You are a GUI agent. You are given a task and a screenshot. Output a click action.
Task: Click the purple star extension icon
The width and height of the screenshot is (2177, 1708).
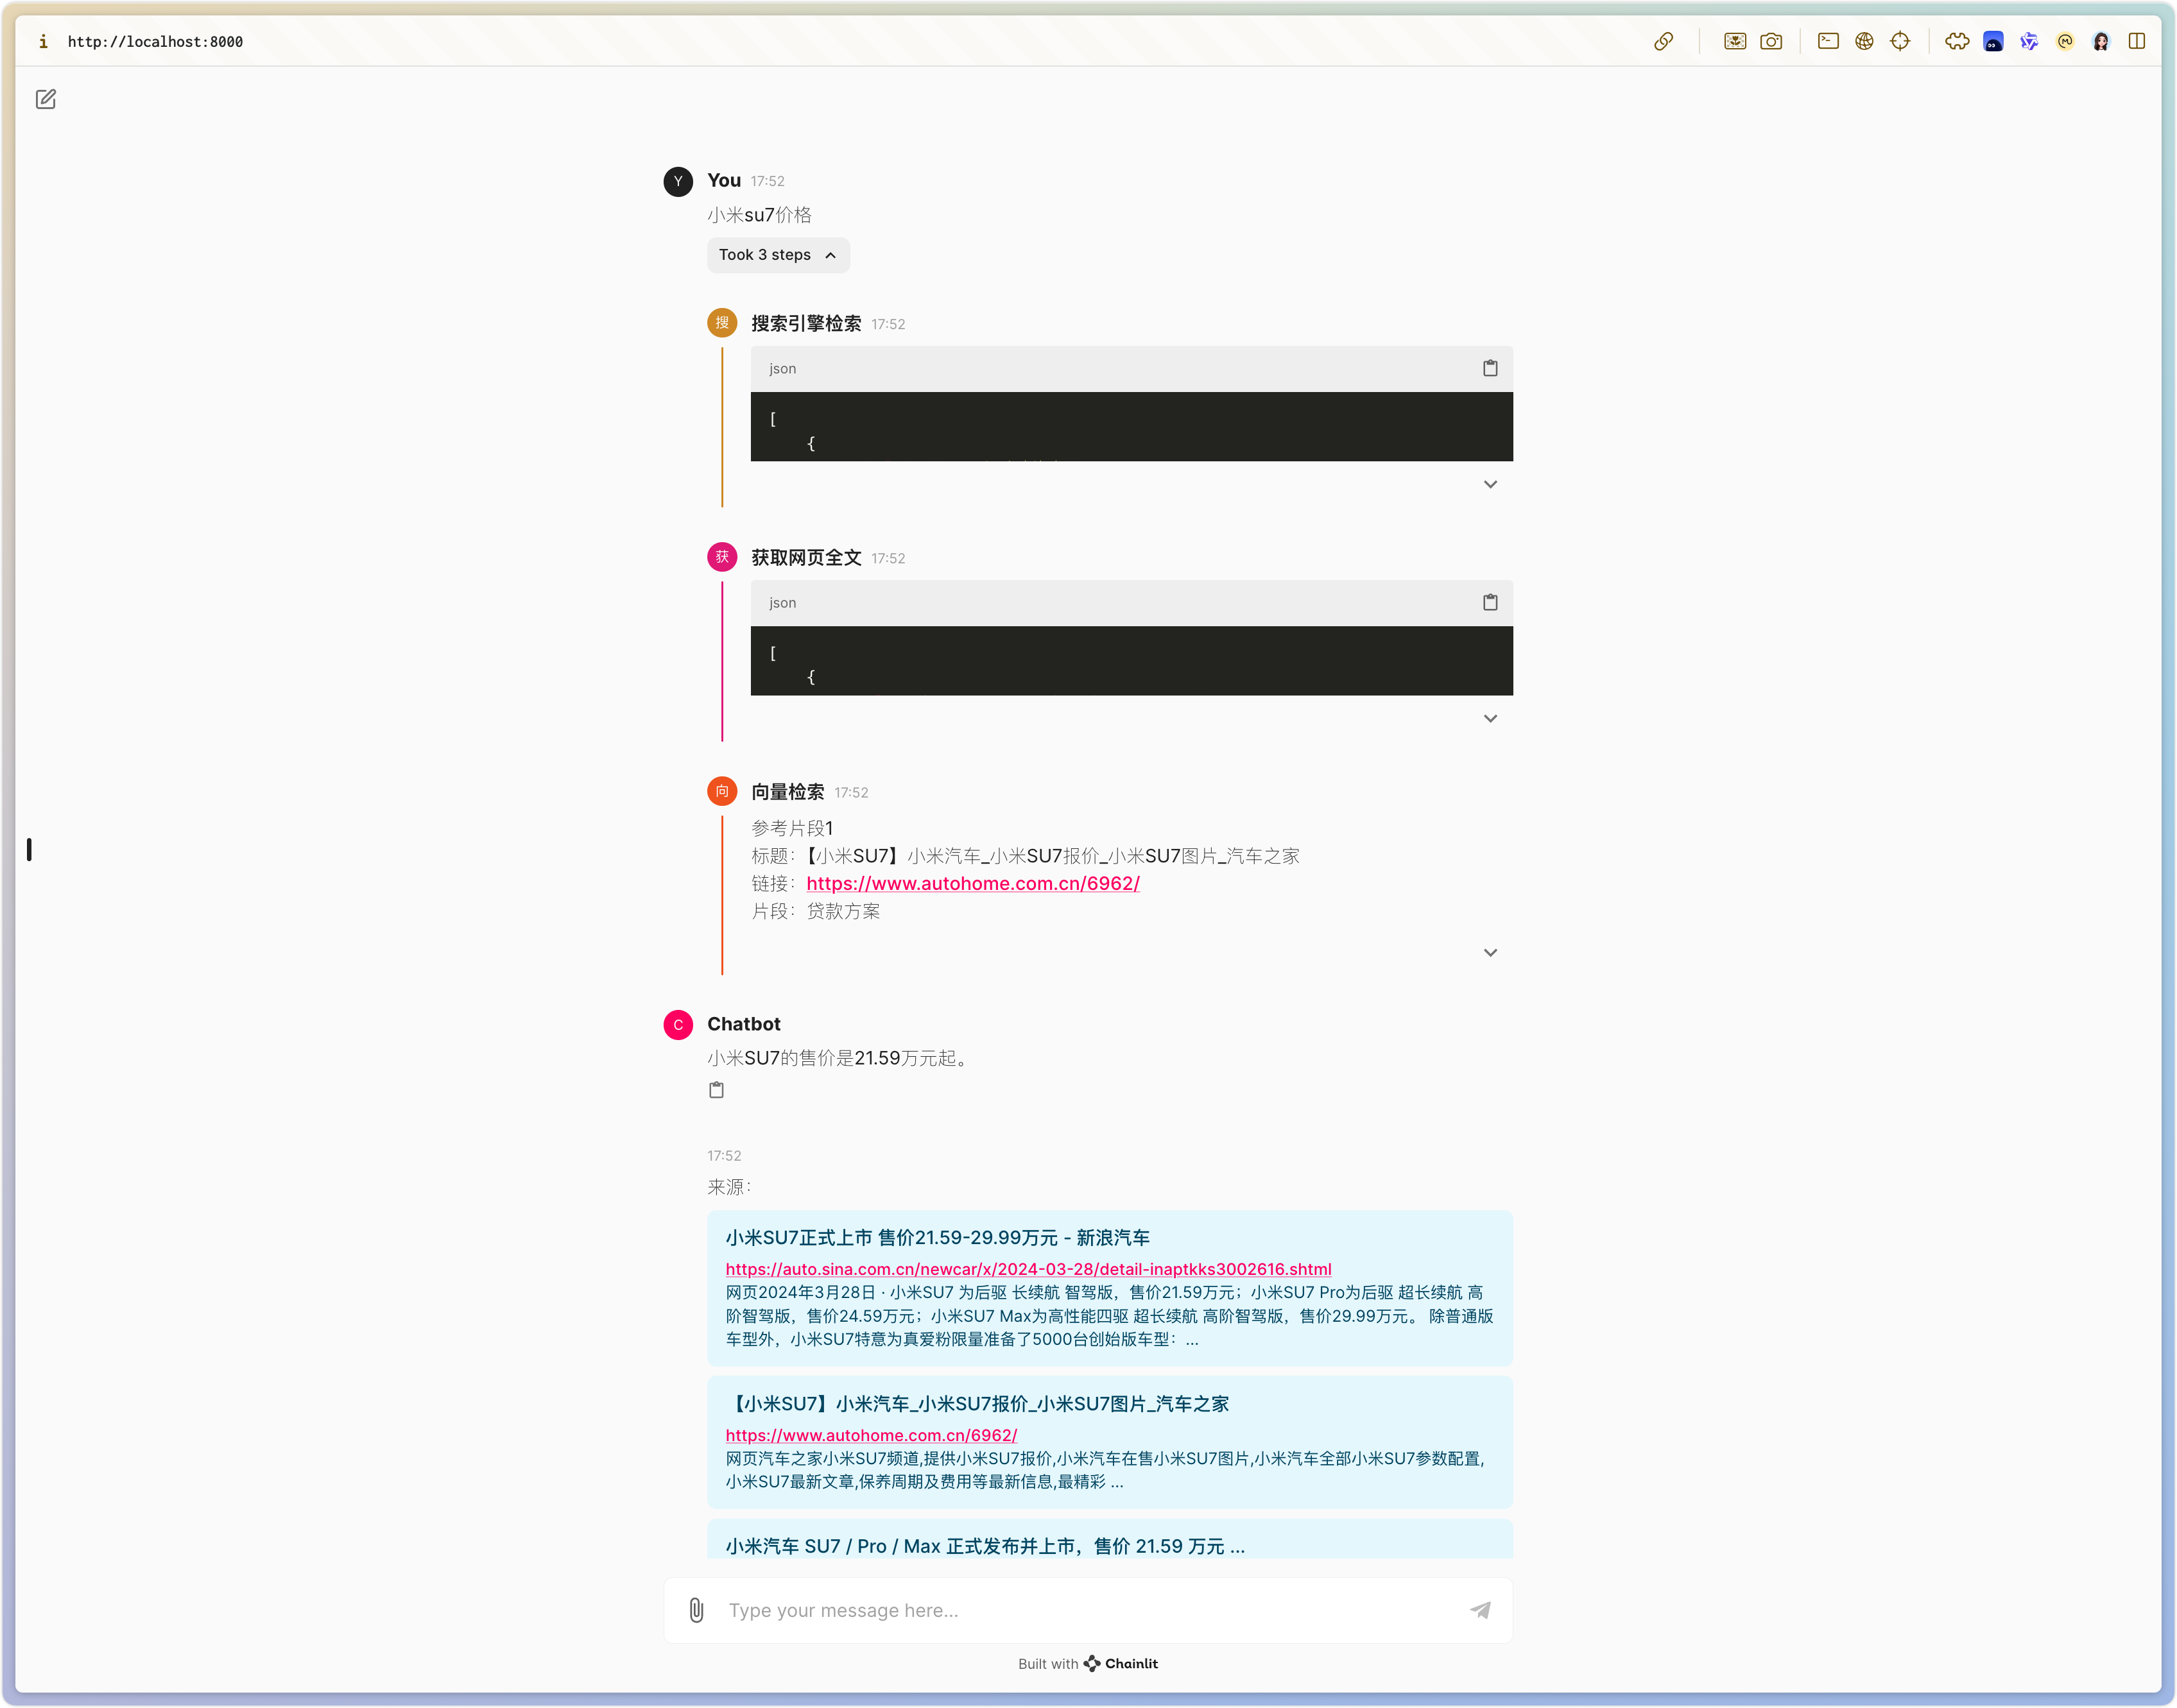2029,41
